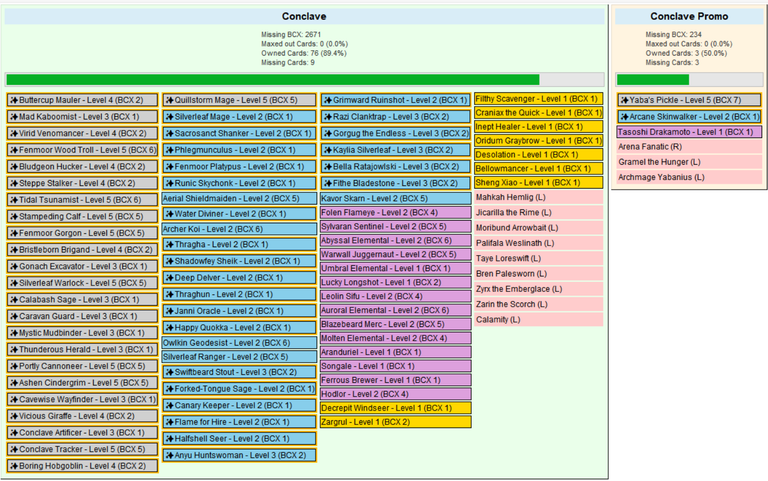The width and height of the screenshot is (768, 481).
Task: Select the Zargrul Level 1 card
Action: 396,422
